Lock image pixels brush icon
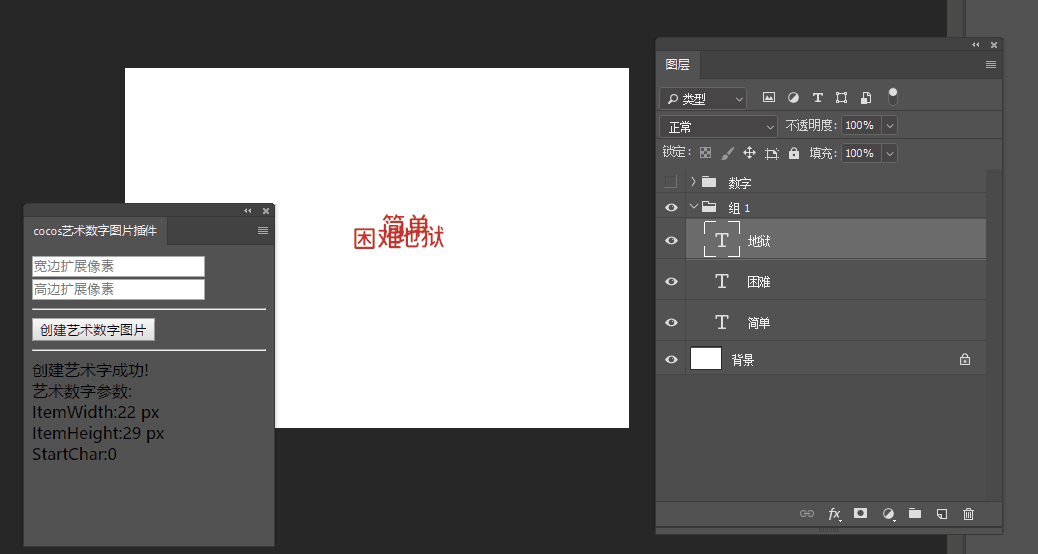This screenshot has width=1038, height=554. 728,153
